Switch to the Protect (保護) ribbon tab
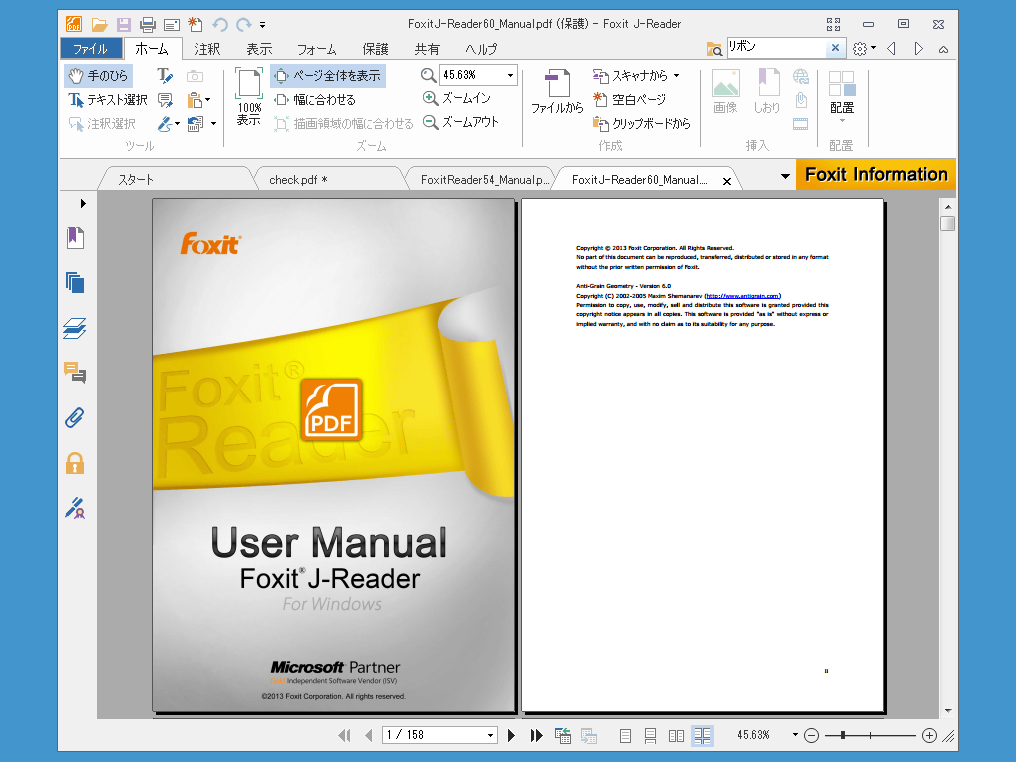This screenshot has width=1016, height=762. [x=376, y=49]
